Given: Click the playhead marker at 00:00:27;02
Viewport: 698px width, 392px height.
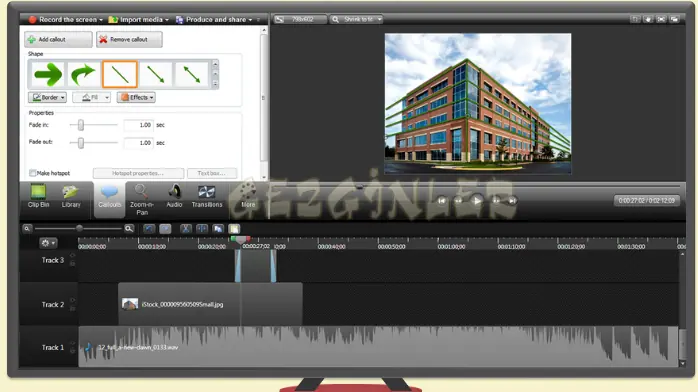Looking at the screenshot, I should click(x=241, y=241).
